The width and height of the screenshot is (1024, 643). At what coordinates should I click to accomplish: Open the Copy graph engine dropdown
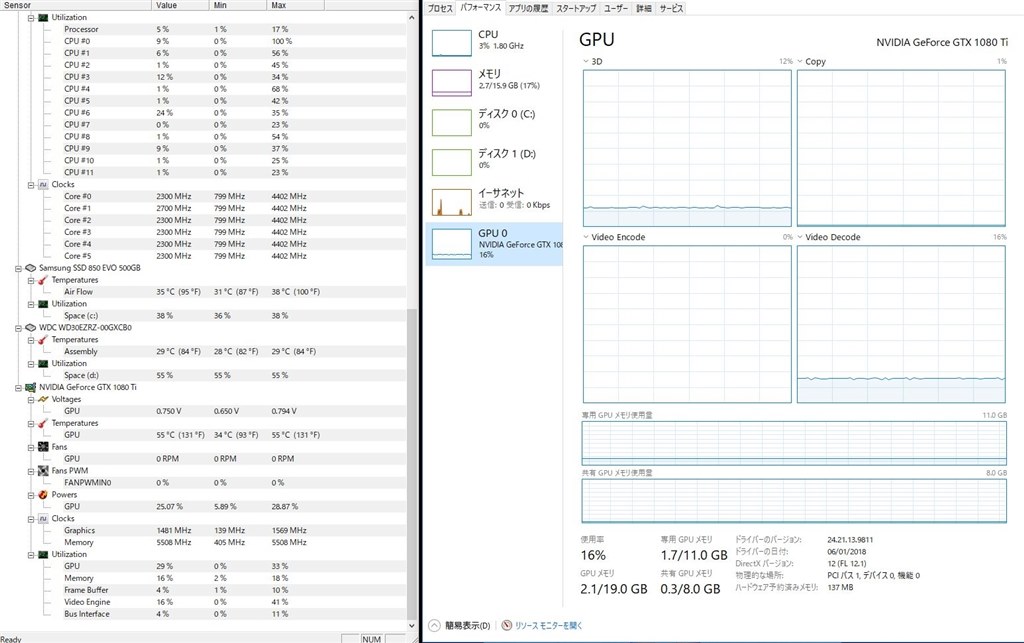[800, 61]
